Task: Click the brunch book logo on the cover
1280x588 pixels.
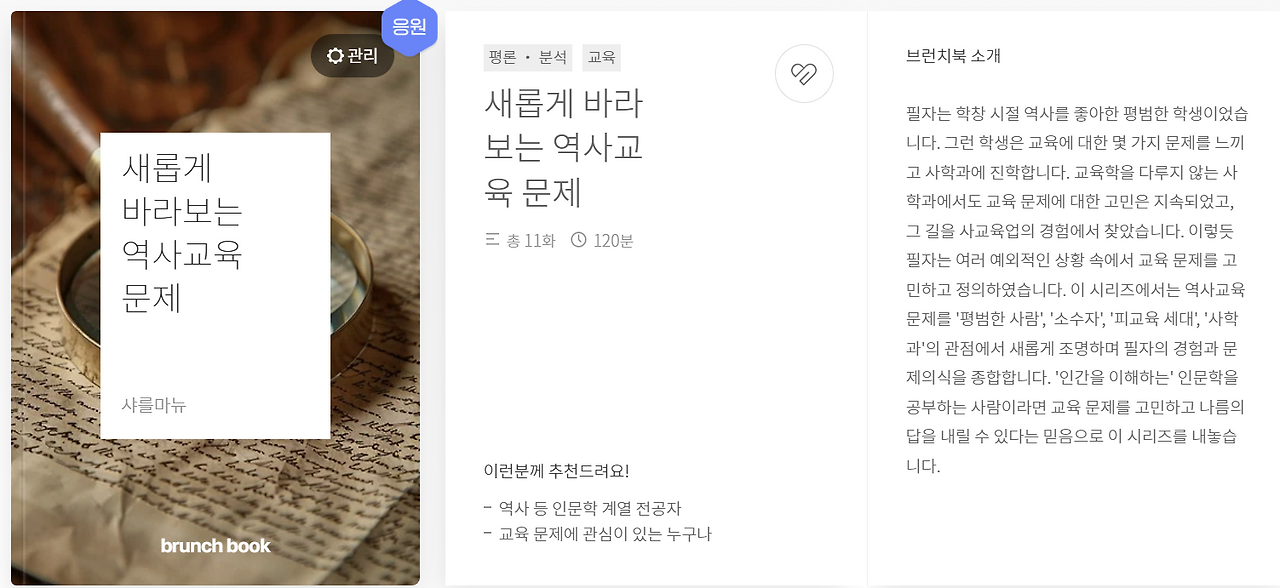Action: coord(214,545)
